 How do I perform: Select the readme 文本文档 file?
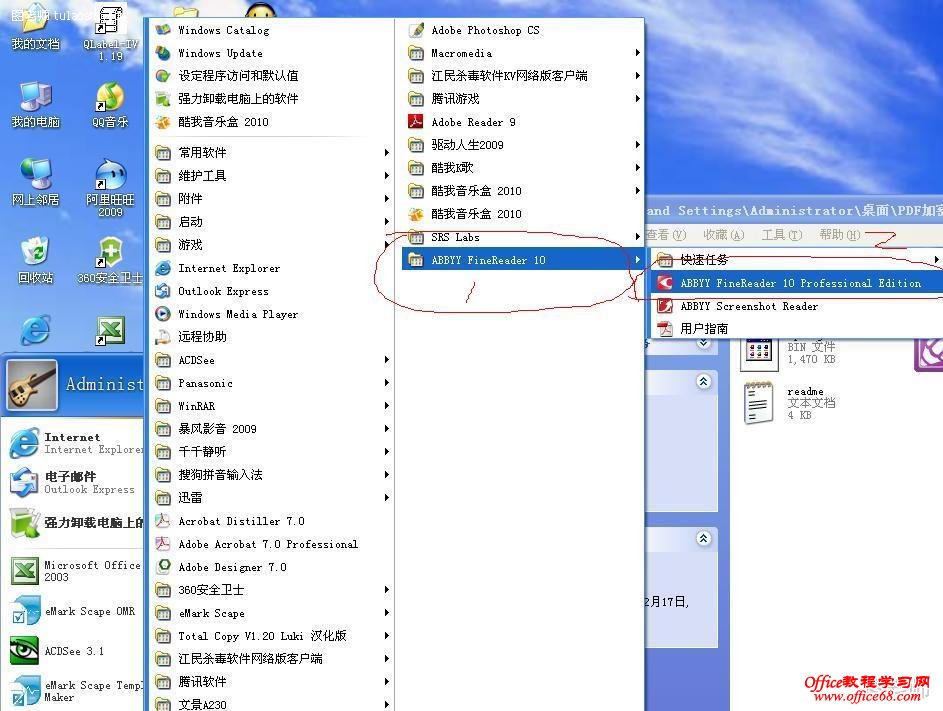(x=789, y=403)
